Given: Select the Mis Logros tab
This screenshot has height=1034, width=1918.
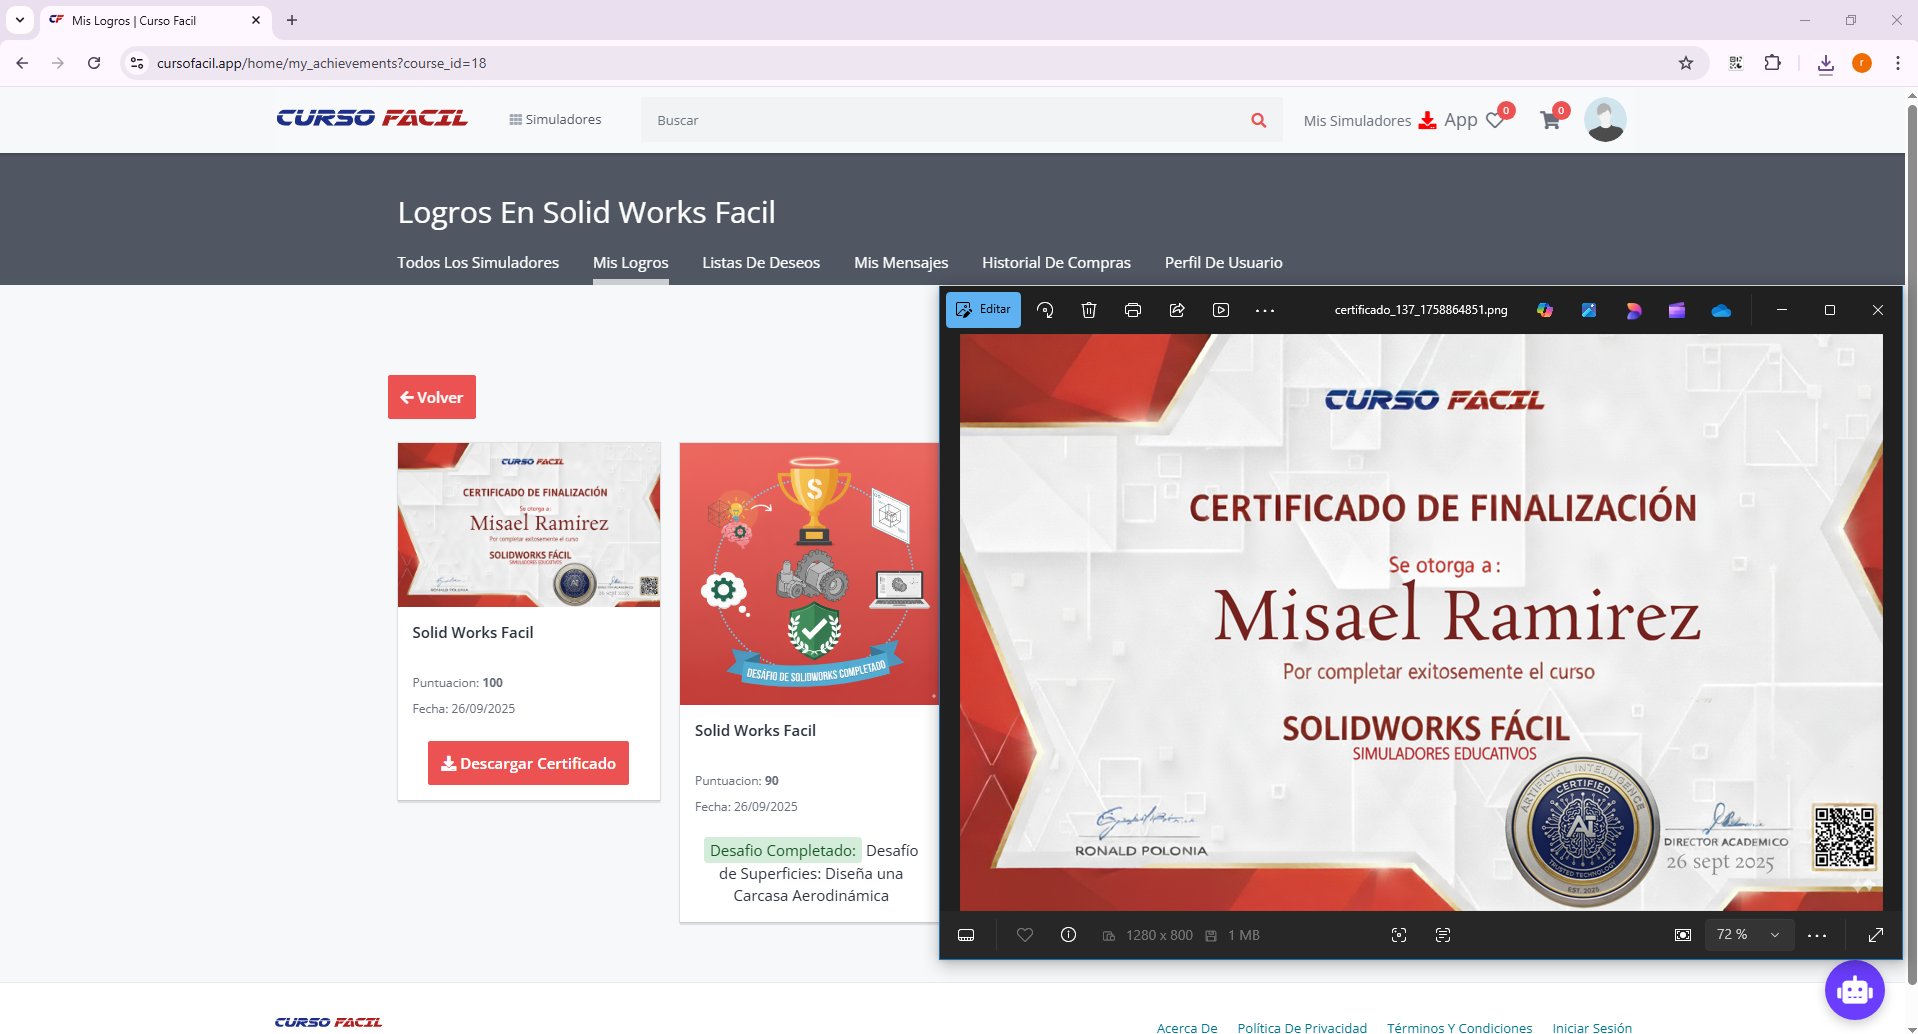Looking at the screenshot, I should coord(631,262).
